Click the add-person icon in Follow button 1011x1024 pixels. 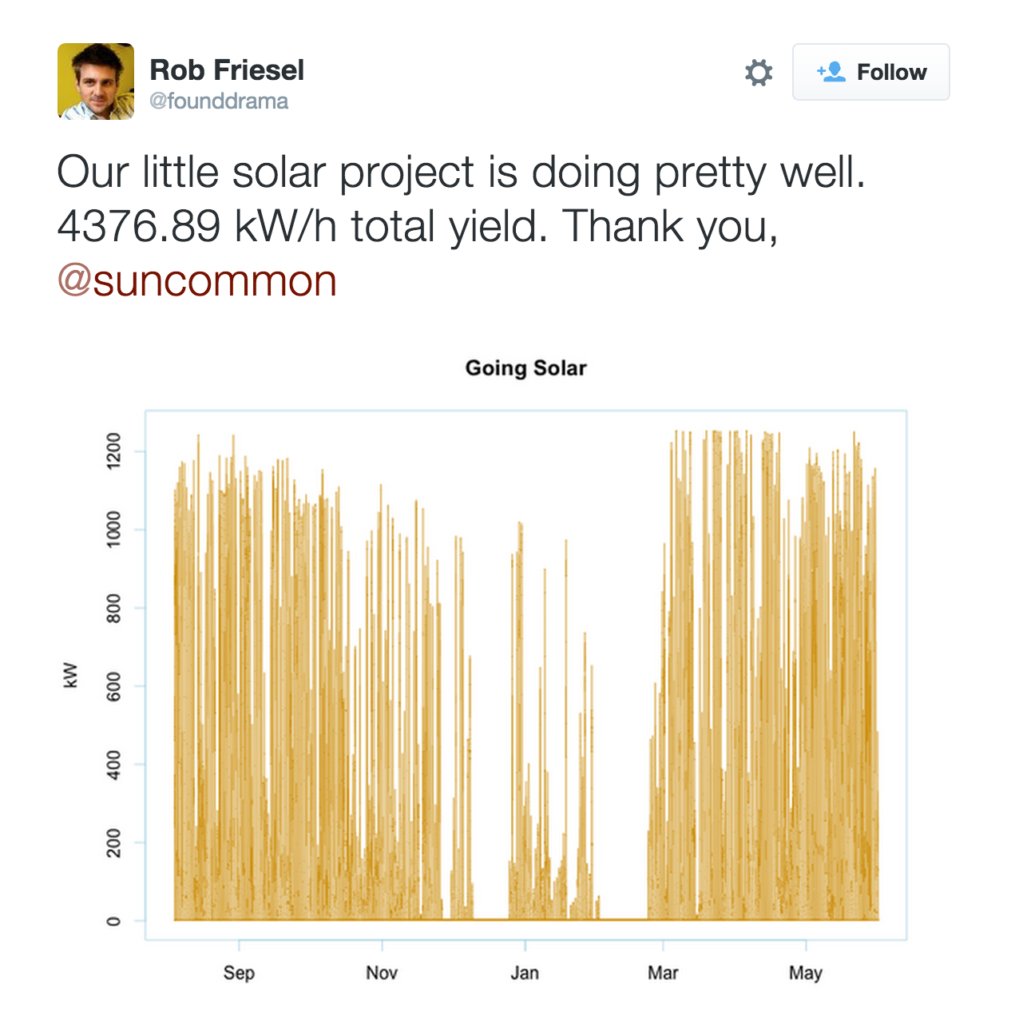[x=831, y=72]
